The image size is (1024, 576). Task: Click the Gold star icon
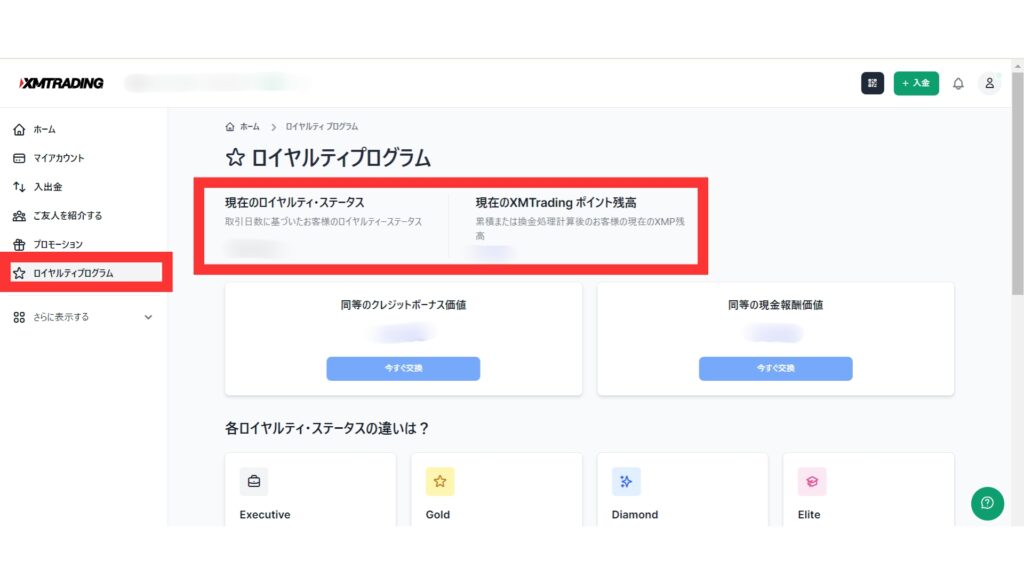tap(440, 482)
